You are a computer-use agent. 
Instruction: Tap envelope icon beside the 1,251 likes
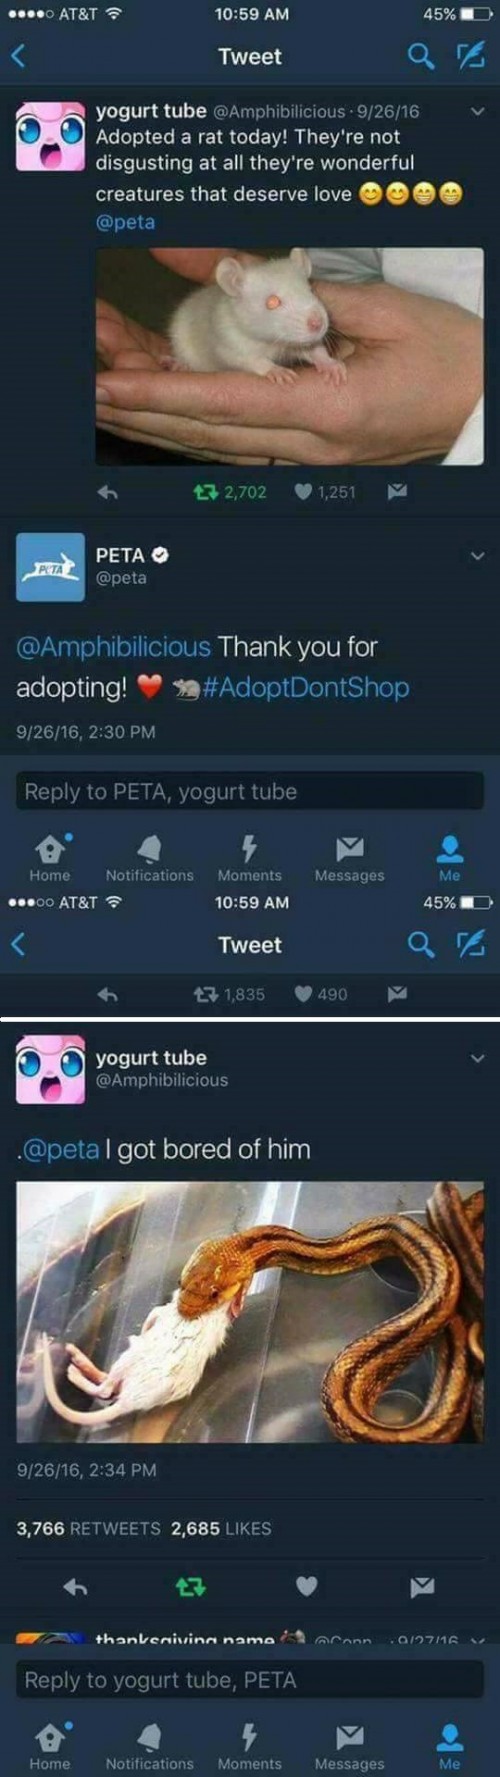click(x=397, y=491)
